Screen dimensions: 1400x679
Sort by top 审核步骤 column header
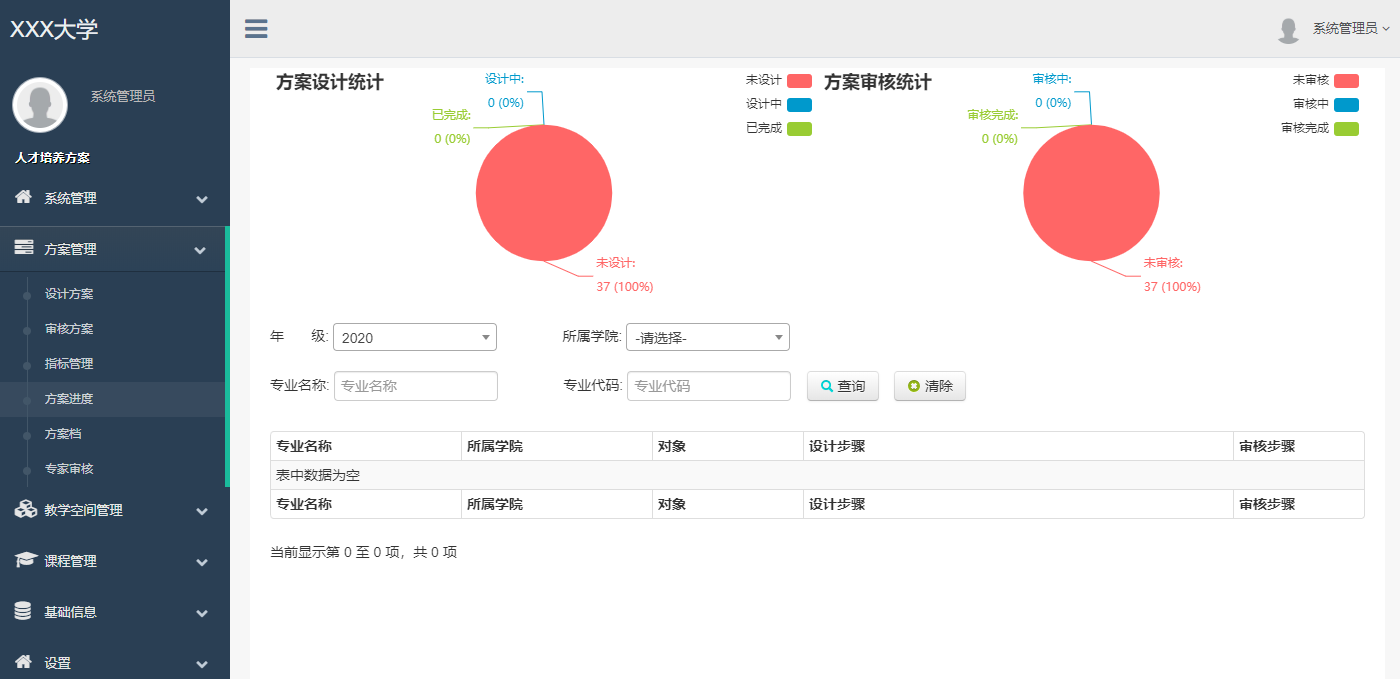1299,446
